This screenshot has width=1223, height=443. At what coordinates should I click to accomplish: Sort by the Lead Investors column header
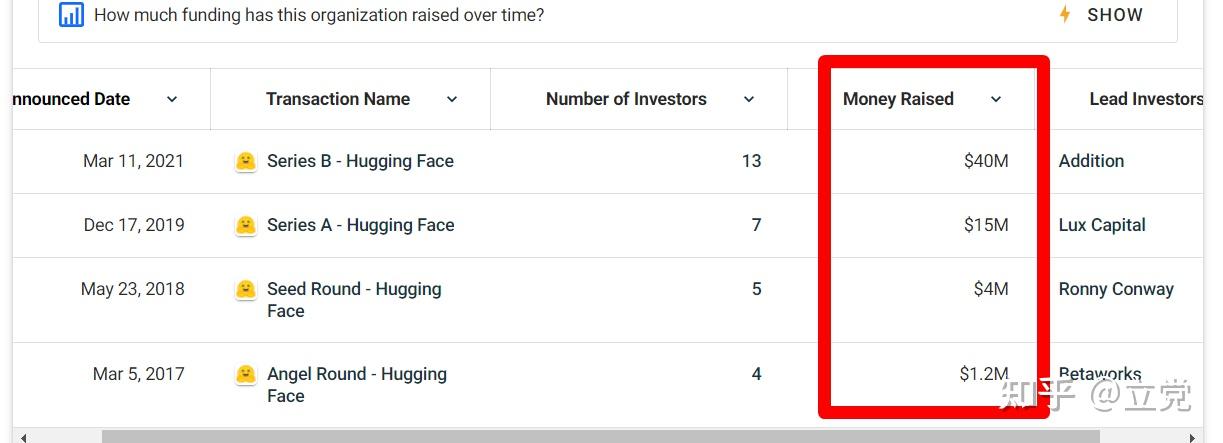pyautogui.click(x=1146, y=99)
